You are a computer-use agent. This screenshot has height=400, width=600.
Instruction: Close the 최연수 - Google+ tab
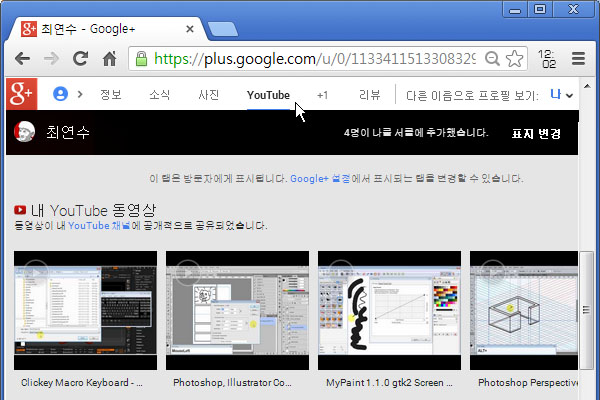pyautogui.click(x=189, y=29)
